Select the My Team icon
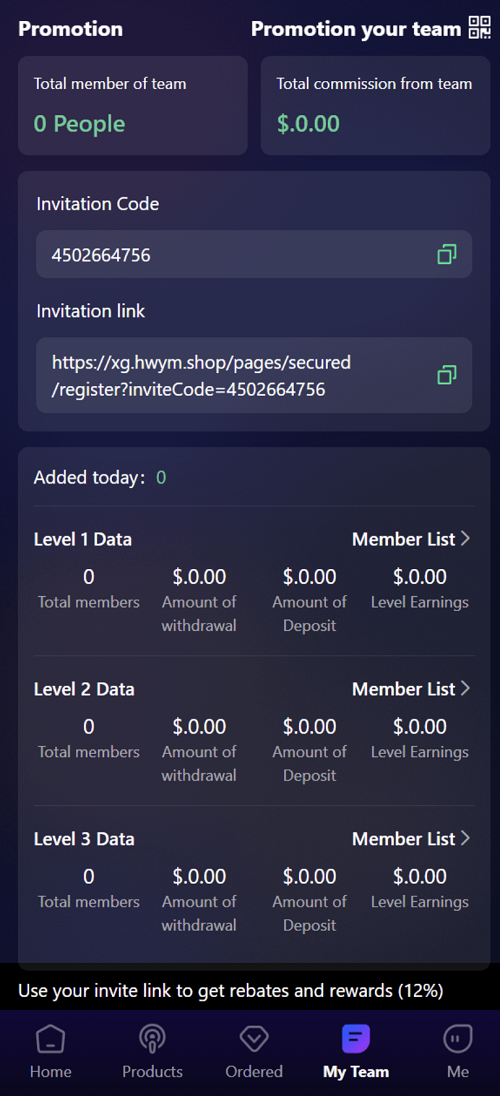 pyautogui.click(x=356, y=1039)
